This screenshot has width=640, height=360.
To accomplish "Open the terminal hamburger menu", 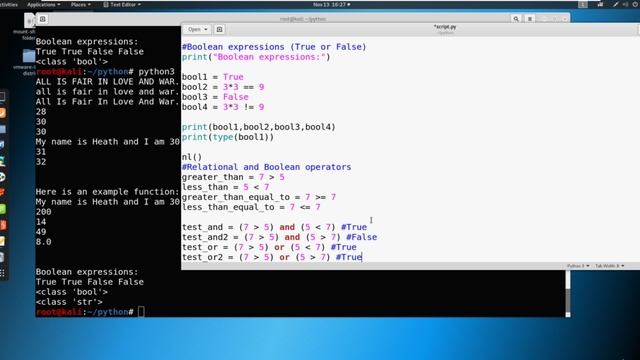I will (x=530, y=19).
